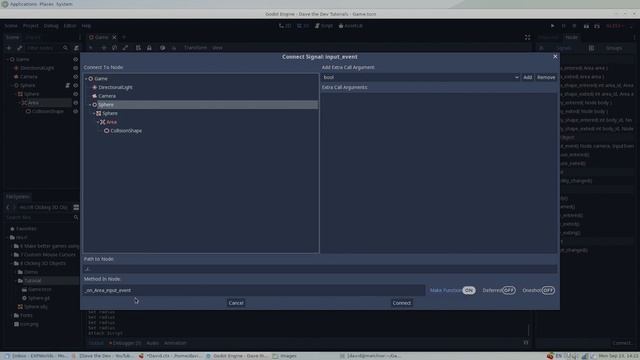Toggle visibility of Area in Scene dock
This screenshot has width=640, height=360.
(76, 102)
